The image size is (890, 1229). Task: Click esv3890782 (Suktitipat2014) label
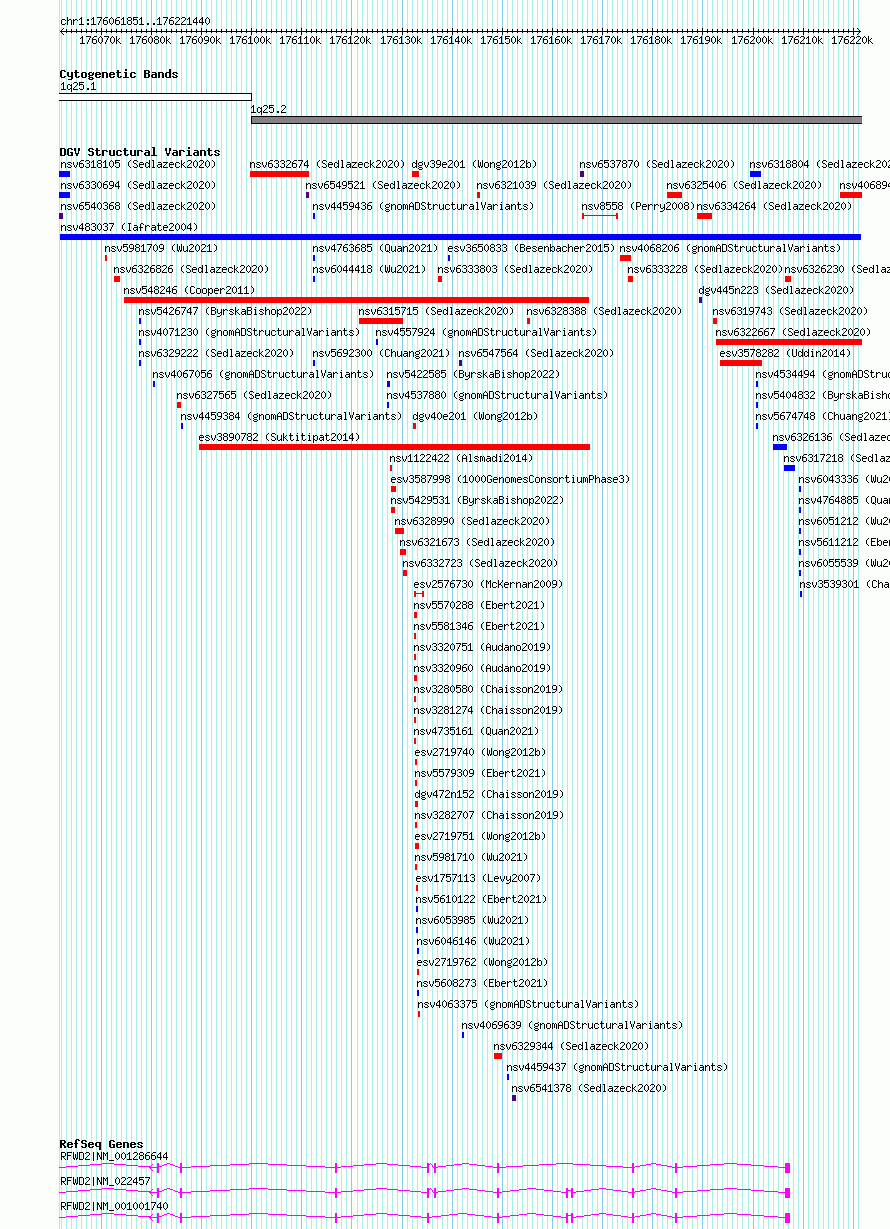pyautogui.click(x=280, y=437)
